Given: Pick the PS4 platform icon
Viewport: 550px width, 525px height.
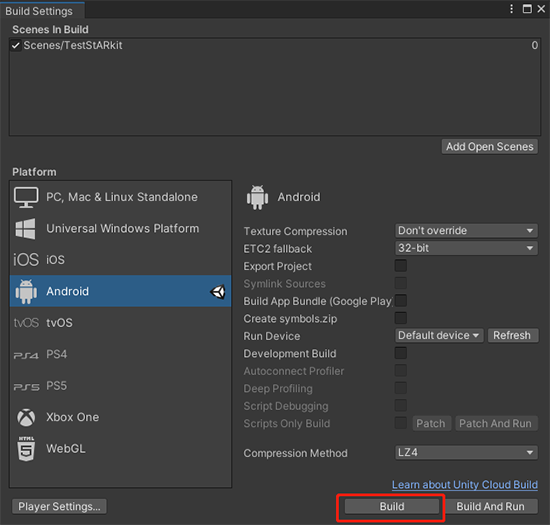Looking at the screenshot, I should pos(26,355).
